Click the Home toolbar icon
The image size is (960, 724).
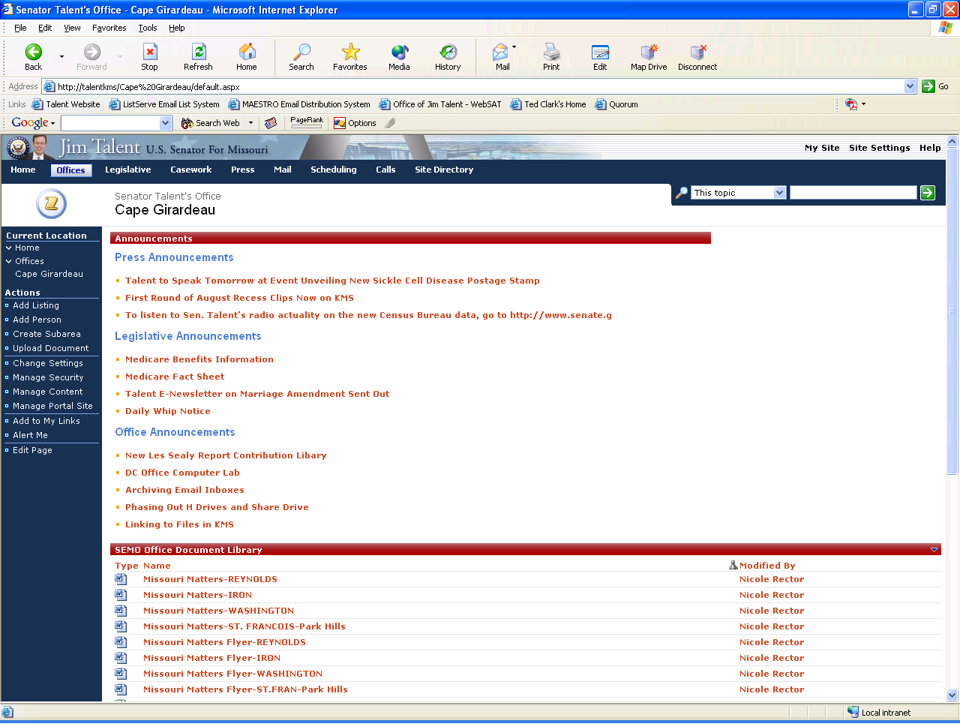tap(246, 52)
